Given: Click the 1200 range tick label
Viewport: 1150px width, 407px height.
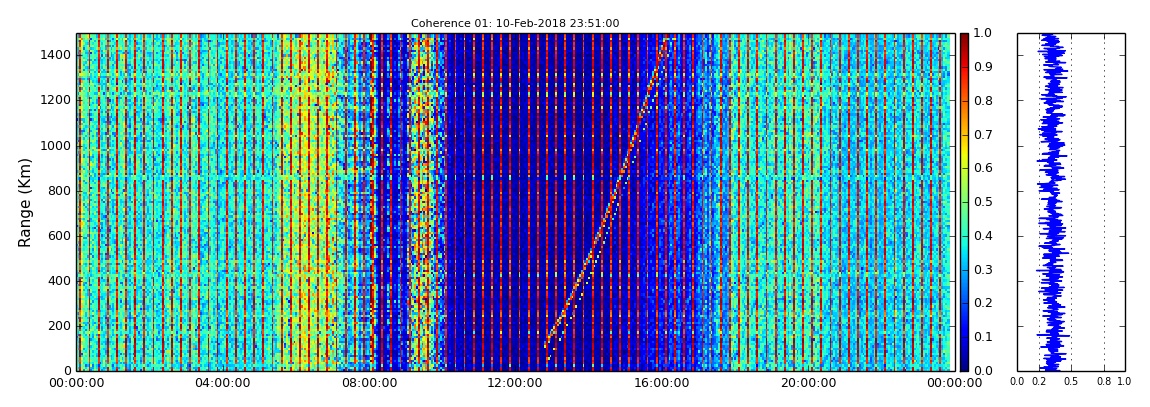Looking at the screenshot, I should tap(57, 100).
